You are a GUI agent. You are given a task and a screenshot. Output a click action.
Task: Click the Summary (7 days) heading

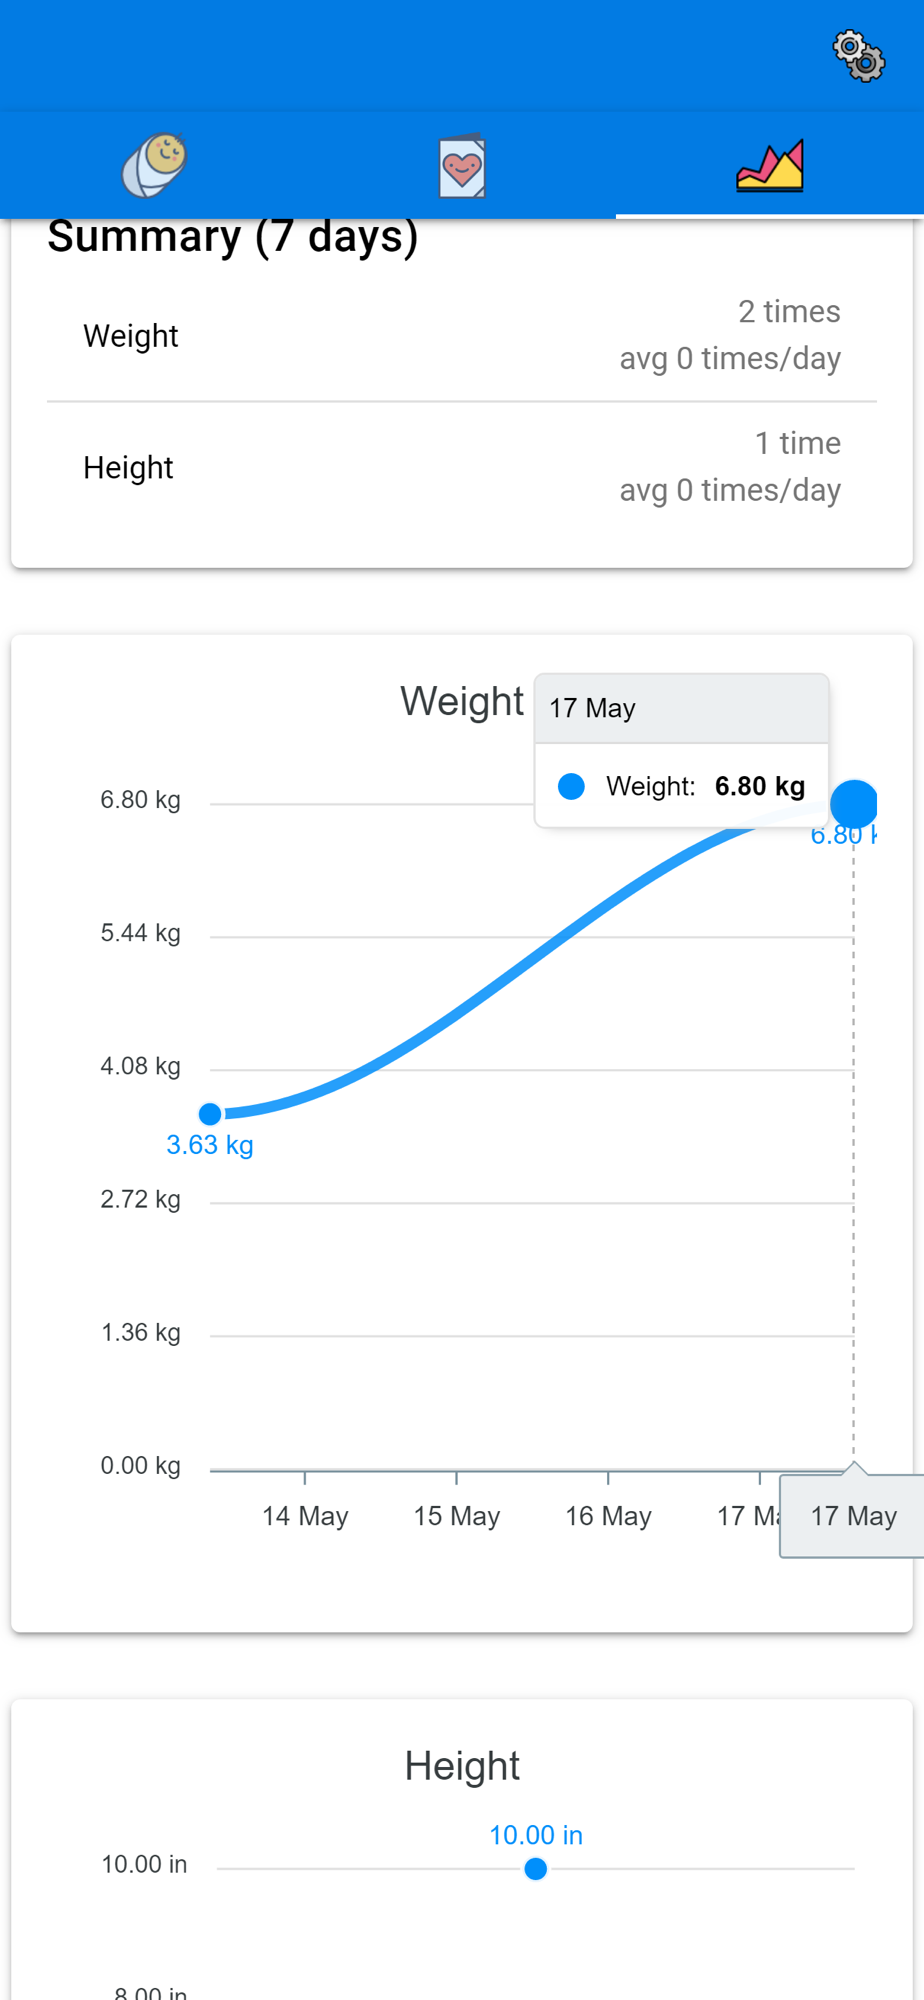click(233, 237)
